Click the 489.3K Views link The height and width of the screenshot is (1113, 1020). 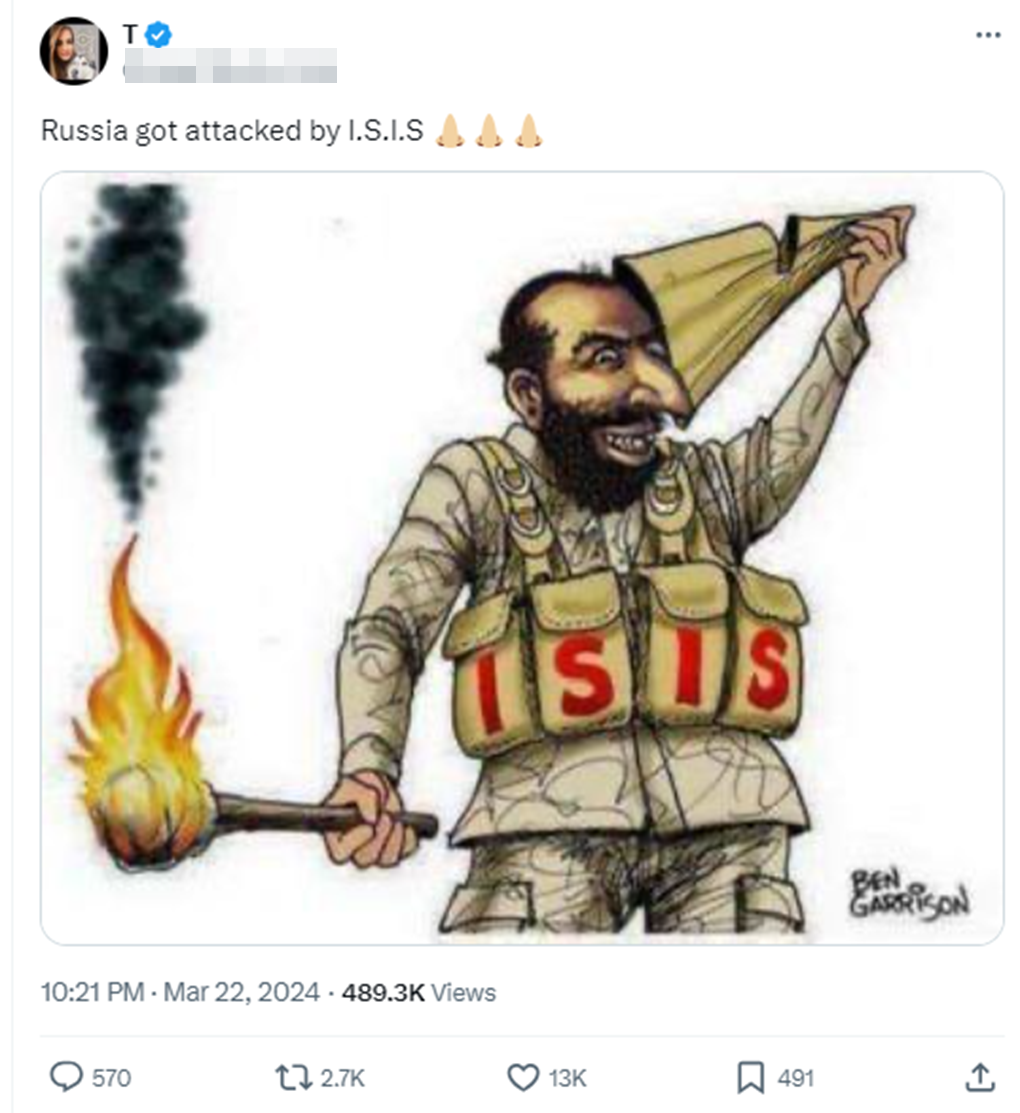pyautogui.click(x=413, y=994)
